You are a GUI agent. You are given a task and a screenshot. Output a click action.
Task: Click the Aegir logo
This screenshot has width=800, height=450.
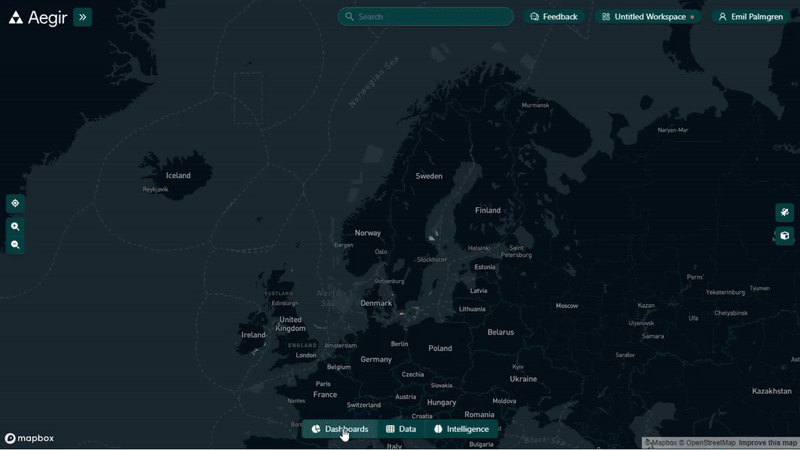click(x=37, y=18)
